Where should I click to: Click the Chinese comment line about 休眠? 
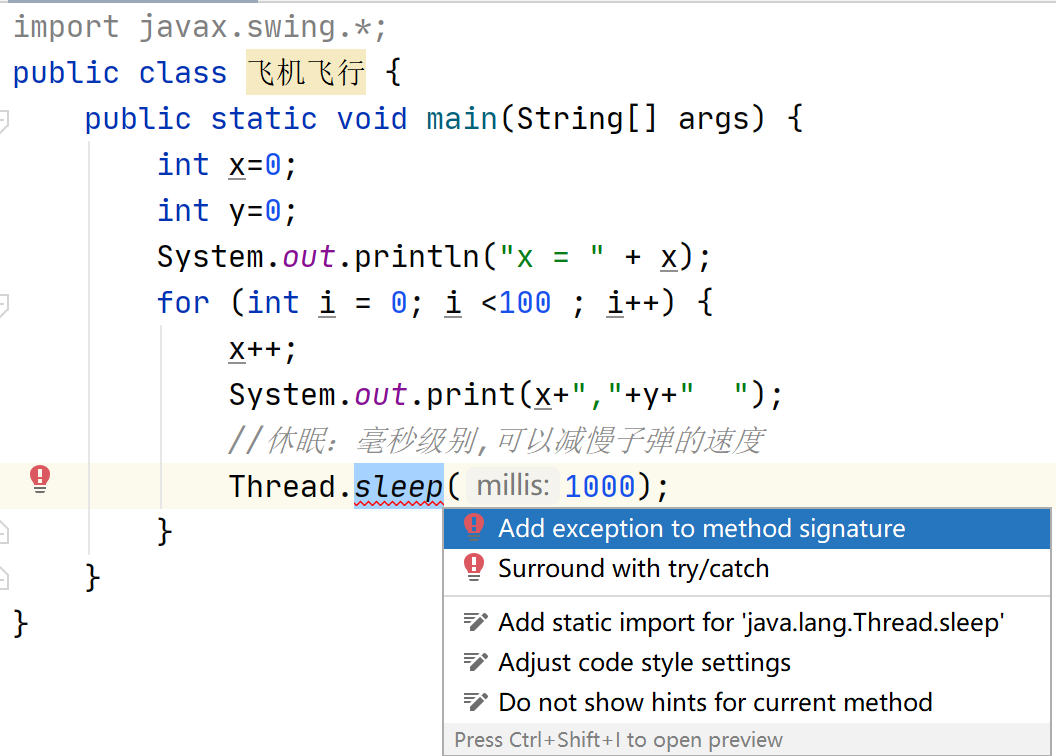(496, 441)
